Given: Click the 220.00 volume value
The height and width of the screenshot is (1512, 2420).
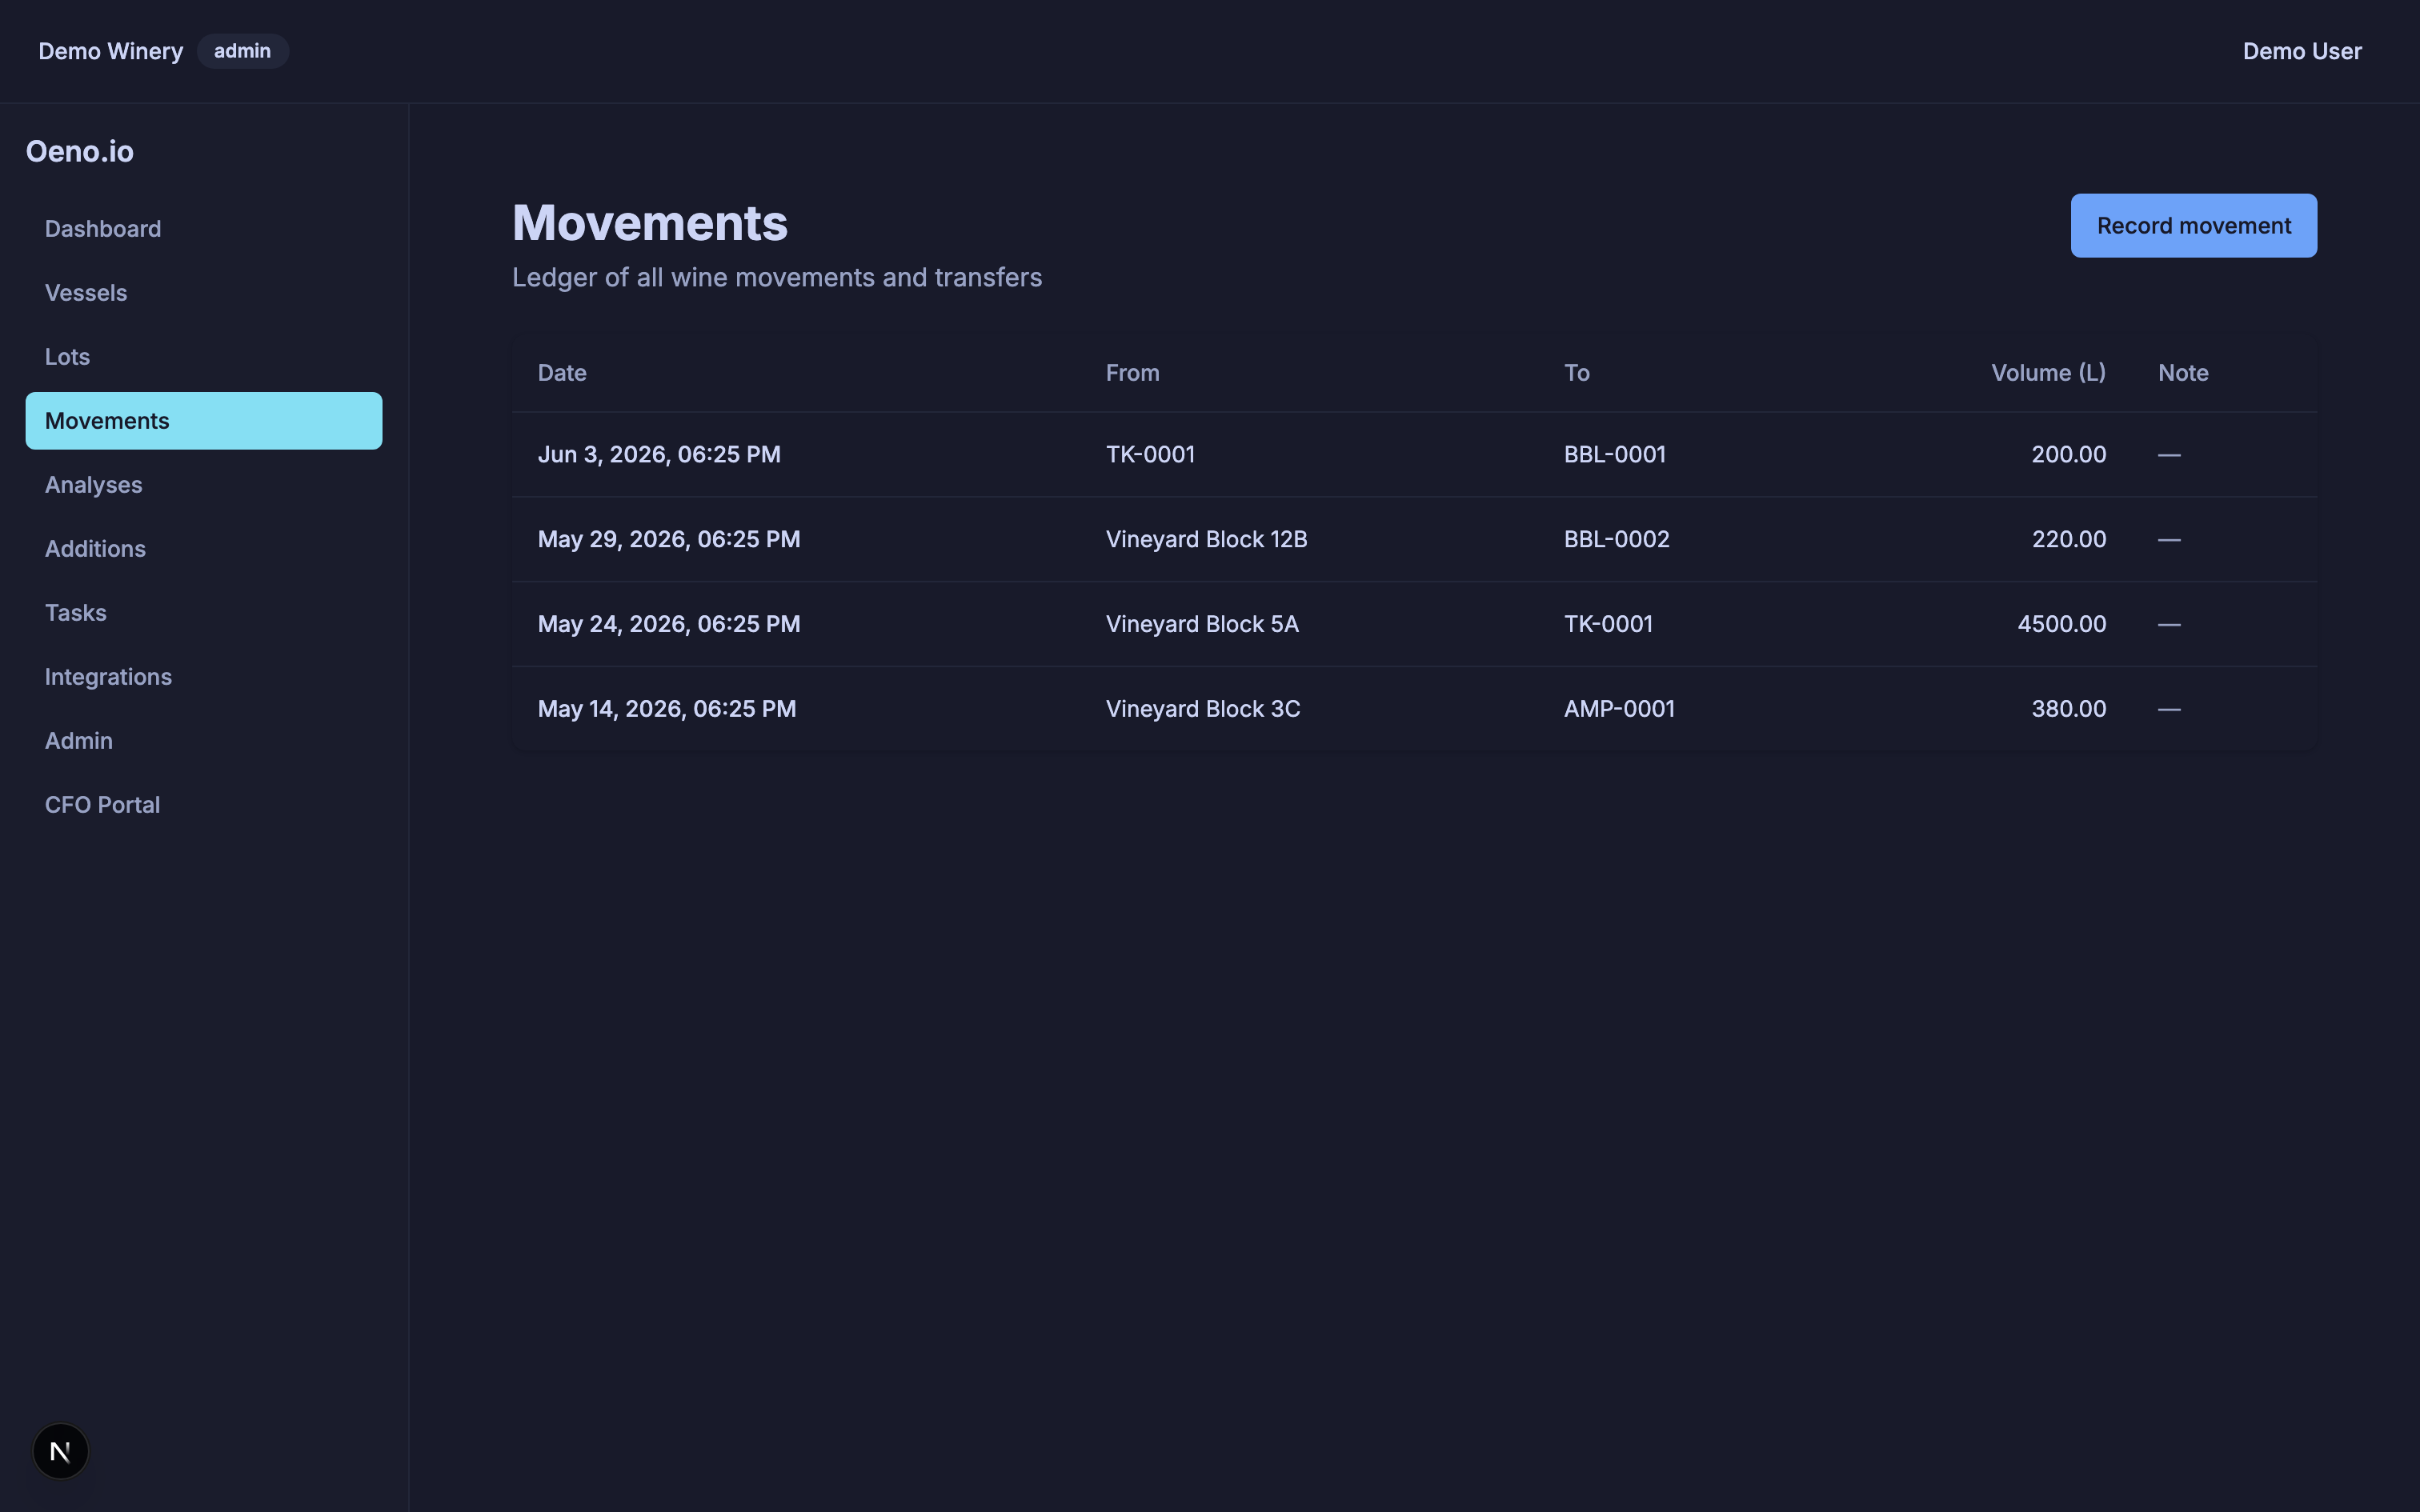Looking at the screenshot, I should tap(2068, 540).
